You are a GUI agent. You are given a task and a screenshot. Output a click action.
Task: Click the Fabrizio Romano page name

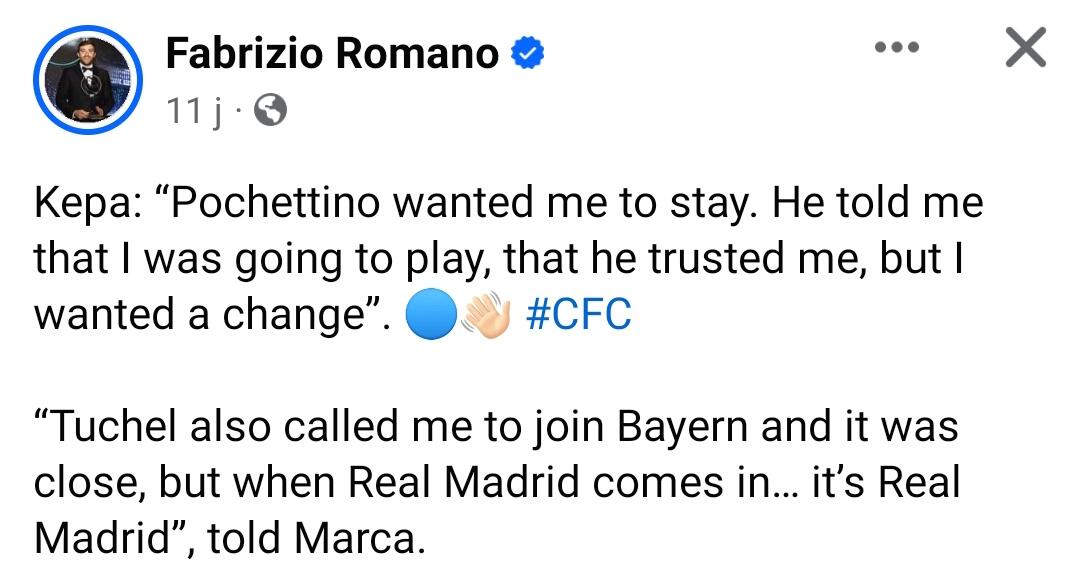(331, 53)
